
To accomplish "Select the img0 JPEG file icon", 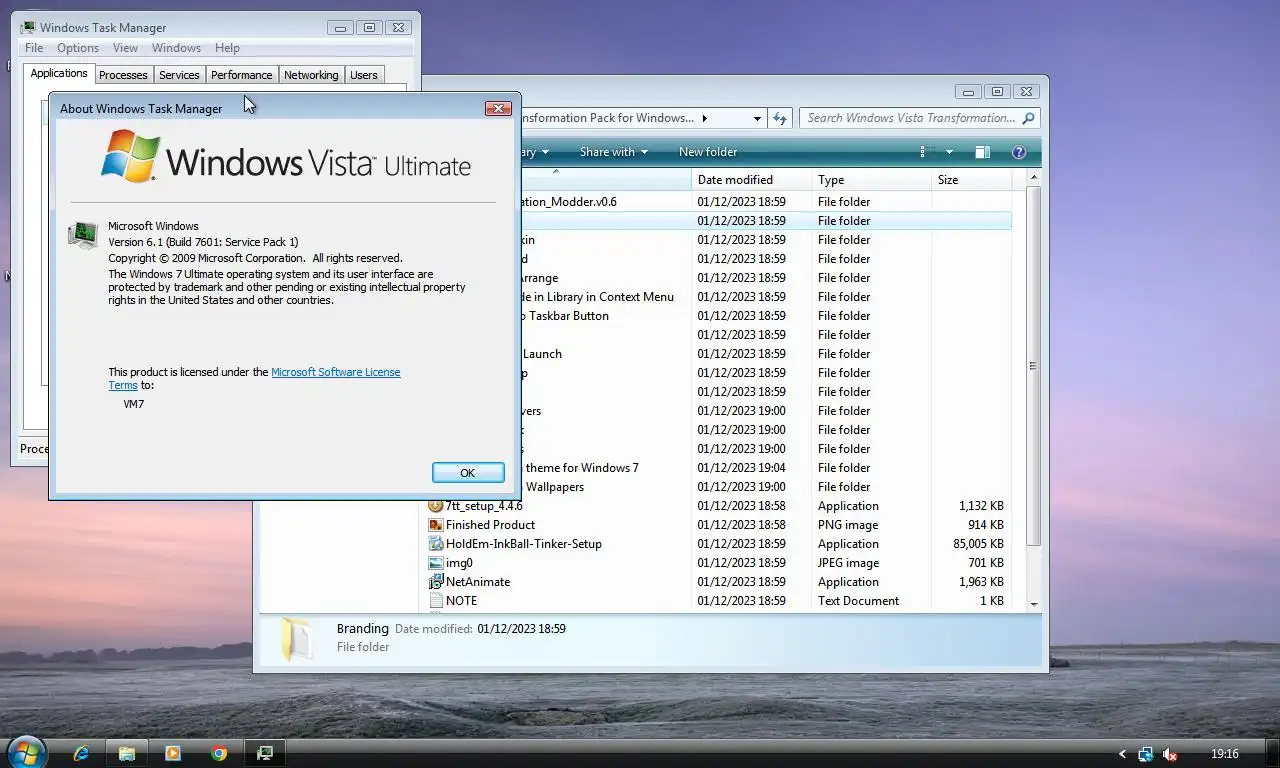I will point(436,563).
